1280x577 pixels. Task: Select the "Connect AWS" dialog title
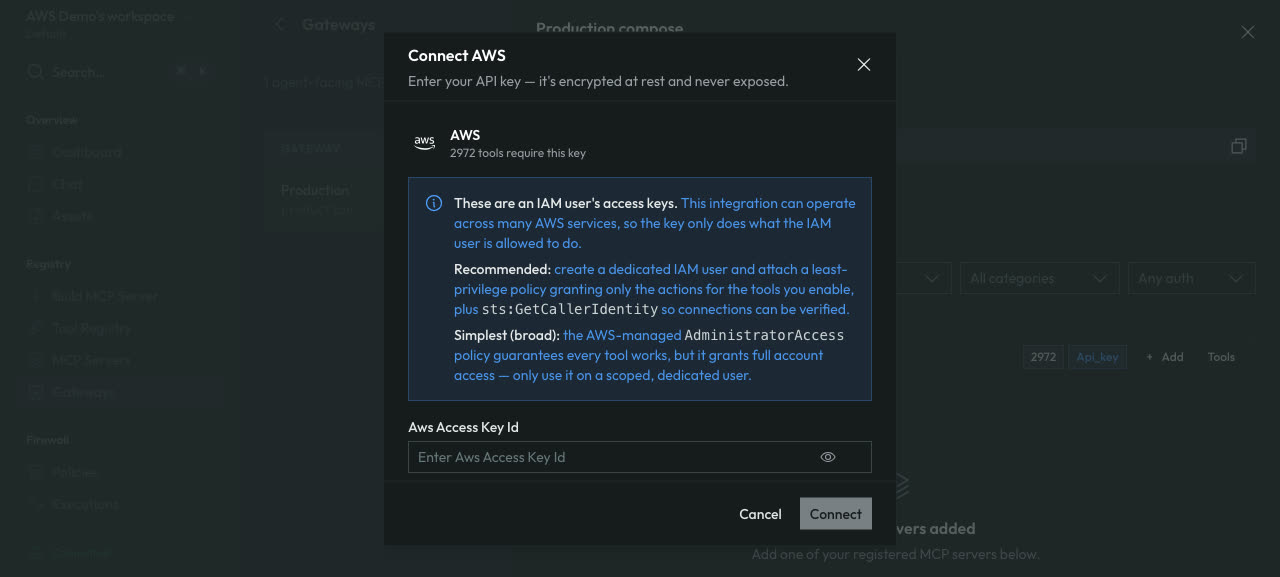(x=457, y=56)
